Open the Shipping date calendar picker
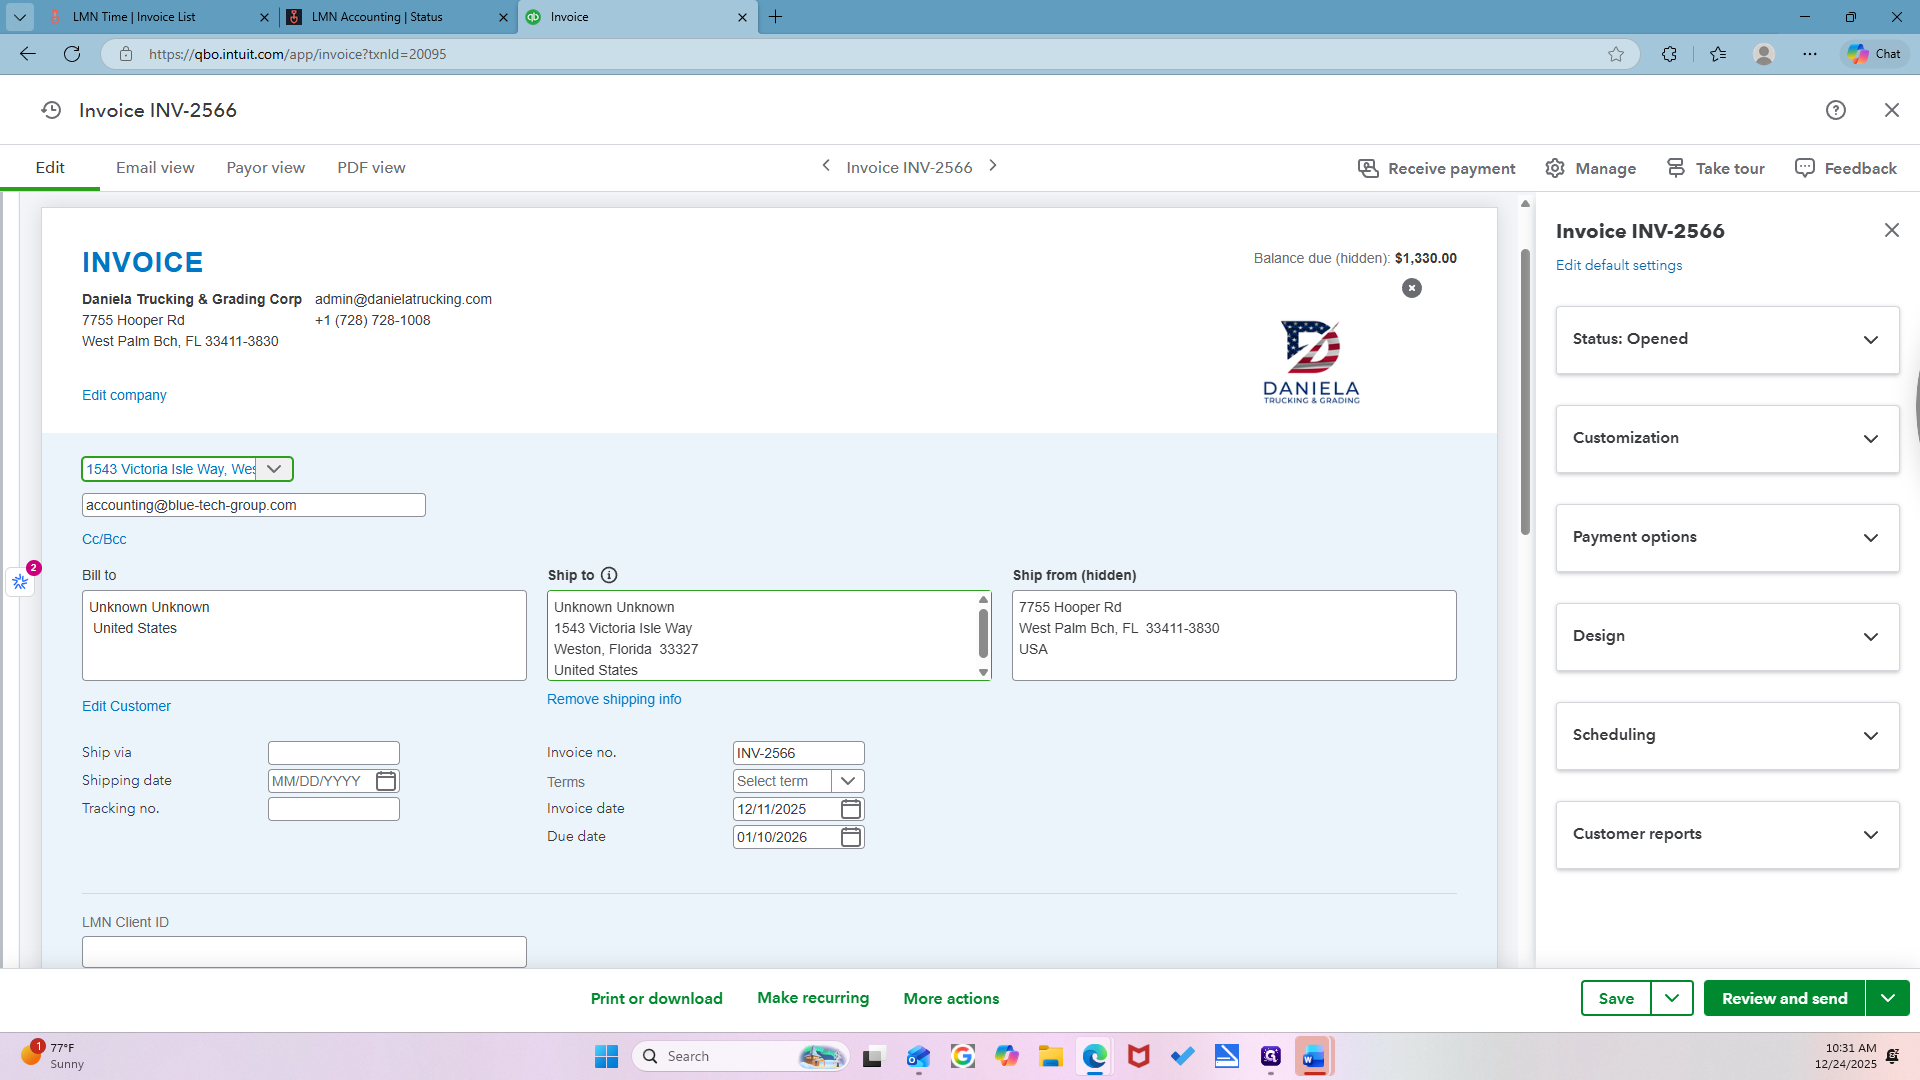The image size is (1920, 1080). tap(386, 781)
